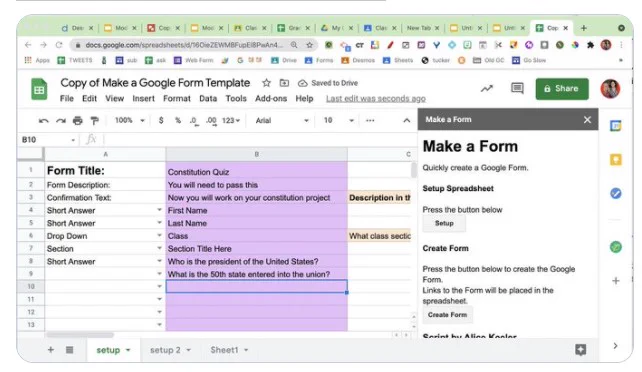Click the document title text

[155, 83]
